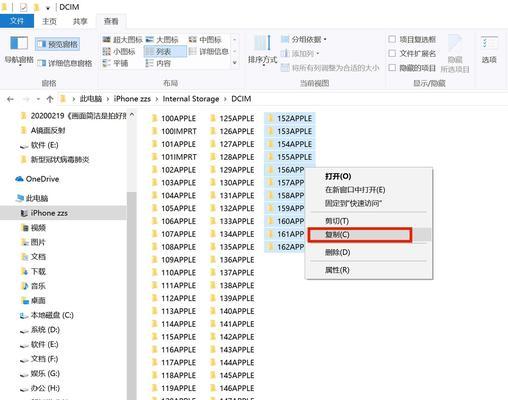Image resolution: width=508 pixels, height=400 pixels.
Task: Open recent locations dropdown arrow
Action: (38, 99)
